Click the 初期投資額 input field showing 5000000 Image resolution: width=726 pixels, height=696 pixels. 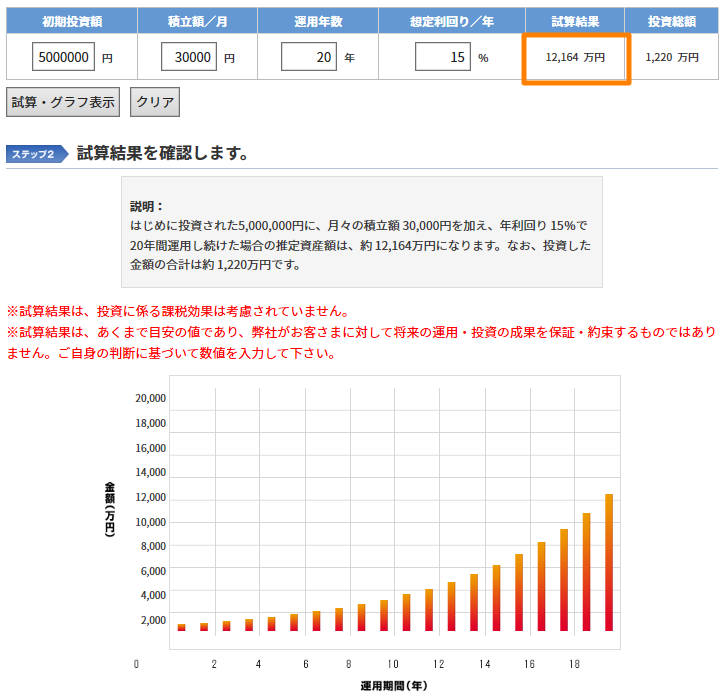click(63, 56)
